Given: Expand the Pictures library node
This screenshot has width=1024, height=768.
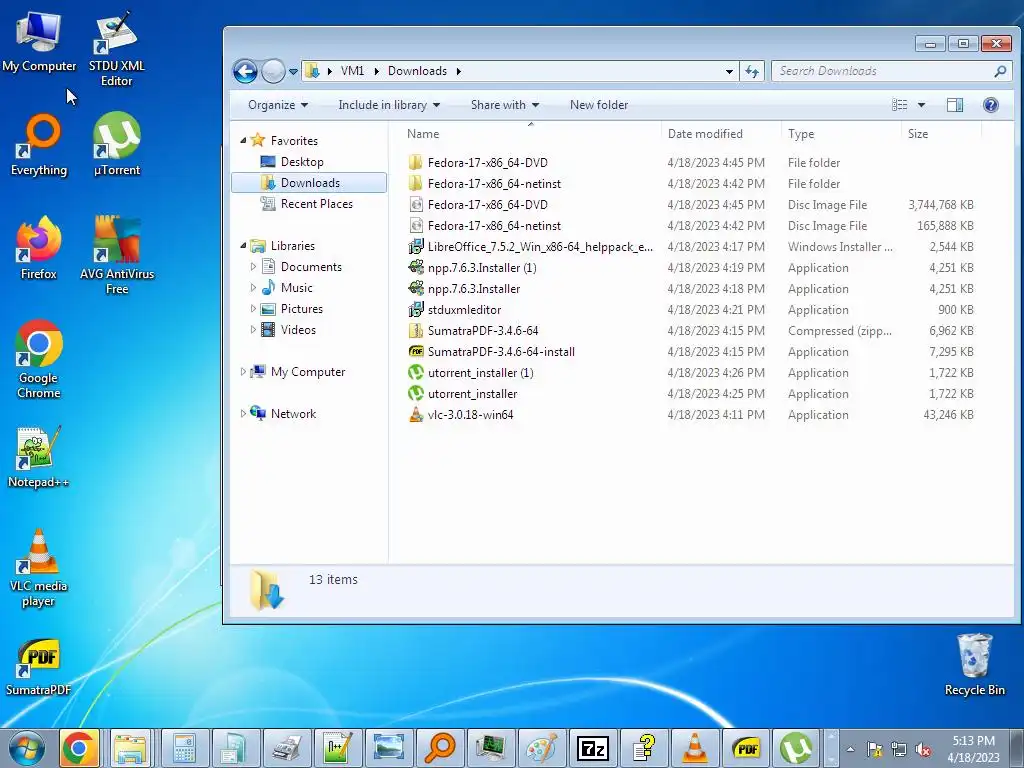Looking at the screenshot, I should pos(253,309).
